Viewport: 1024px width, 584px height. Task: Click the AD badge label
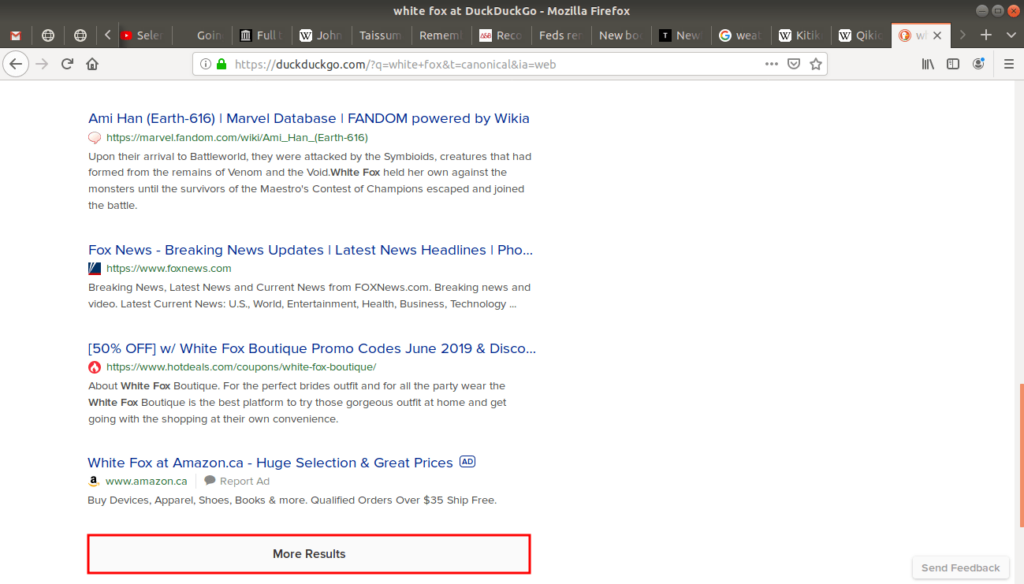[x=468, y=461]
